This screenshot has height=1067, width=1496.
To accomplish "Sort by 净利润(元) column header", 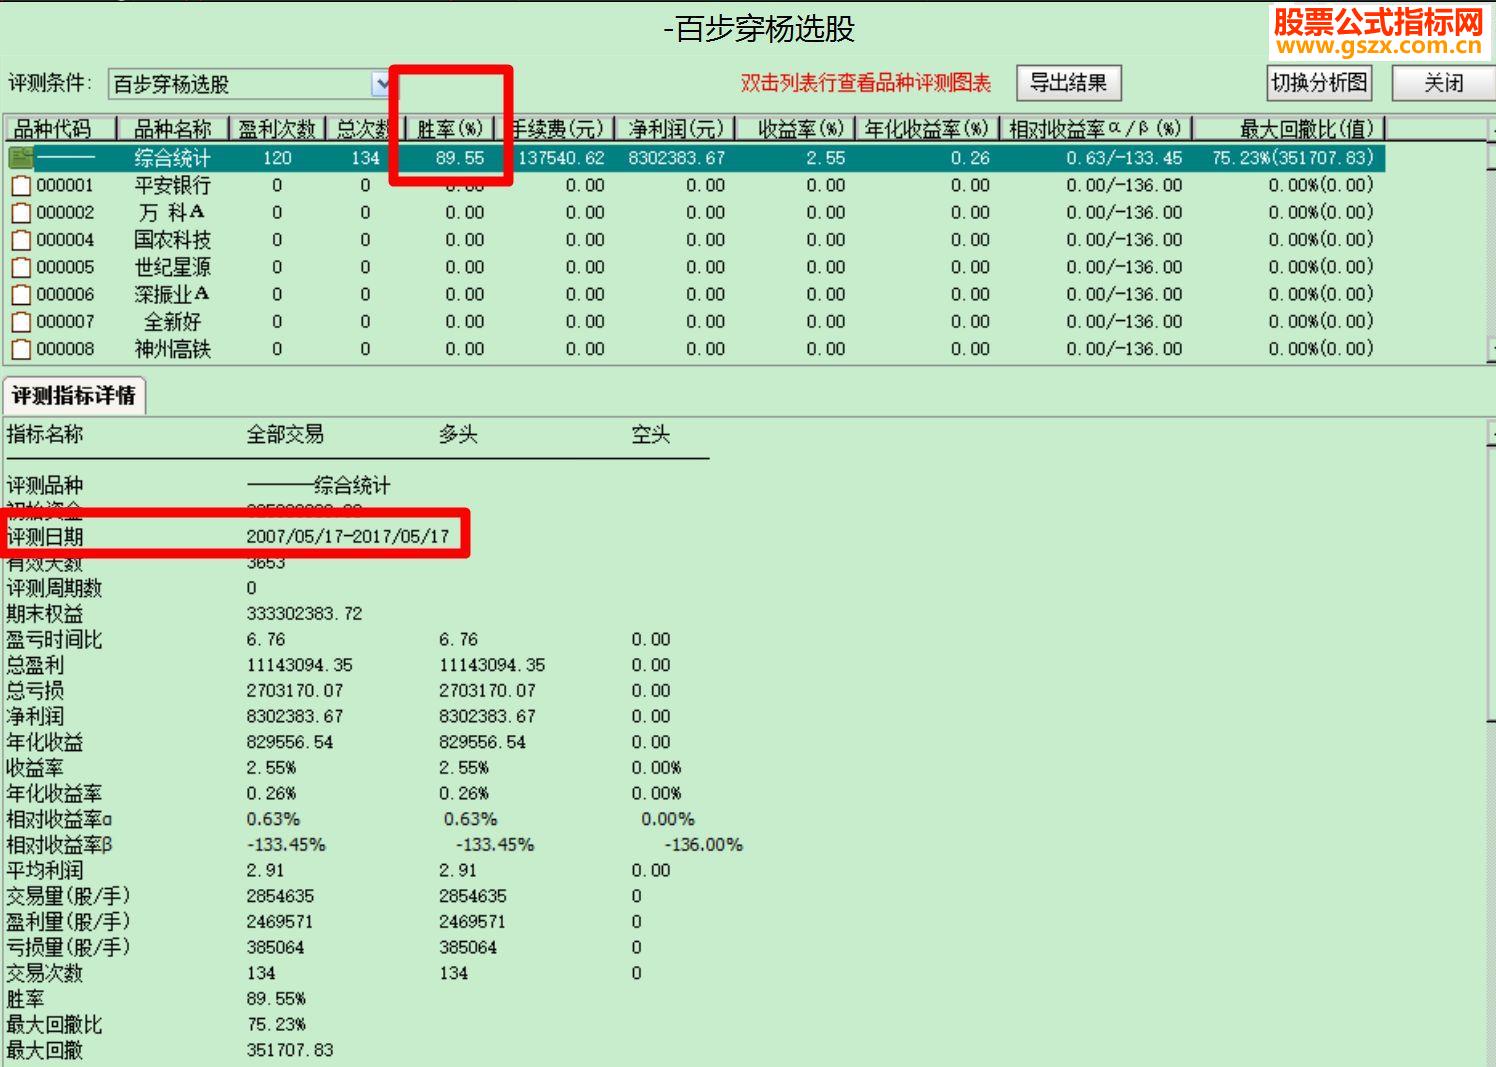I will 675,129.
